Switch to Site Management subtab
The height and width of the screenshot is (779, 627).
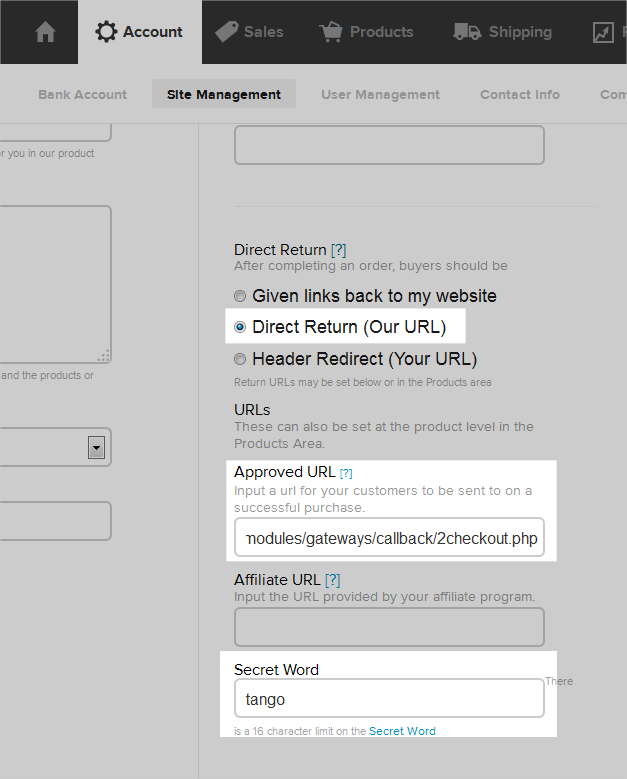(224, 94)
